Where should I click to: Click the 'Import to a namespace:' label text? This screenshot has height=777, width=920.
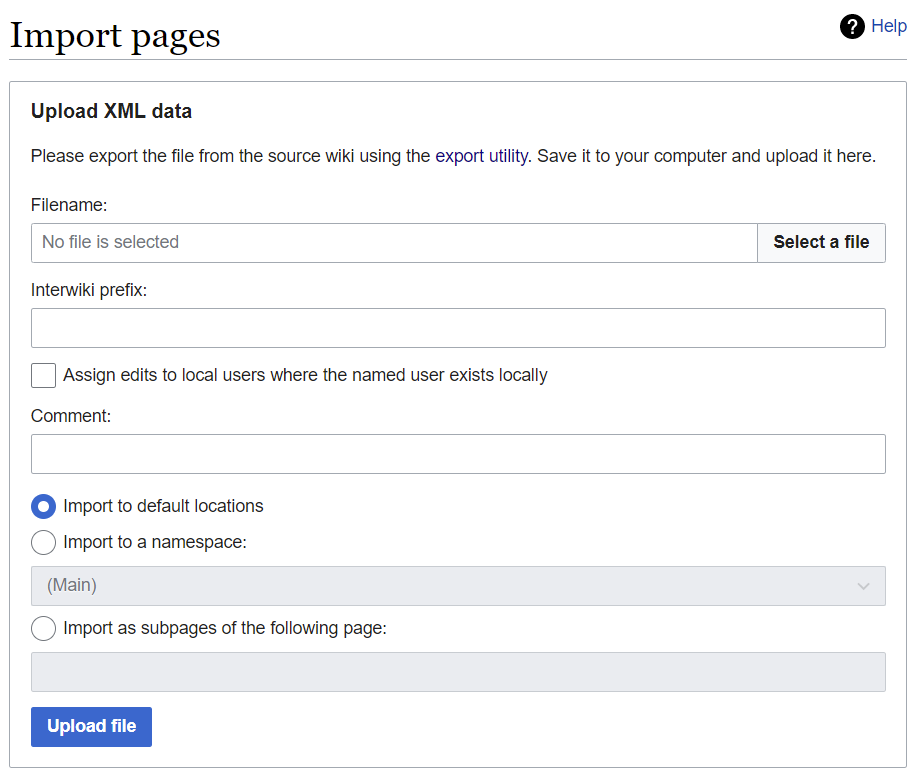[x=155, y=542]
